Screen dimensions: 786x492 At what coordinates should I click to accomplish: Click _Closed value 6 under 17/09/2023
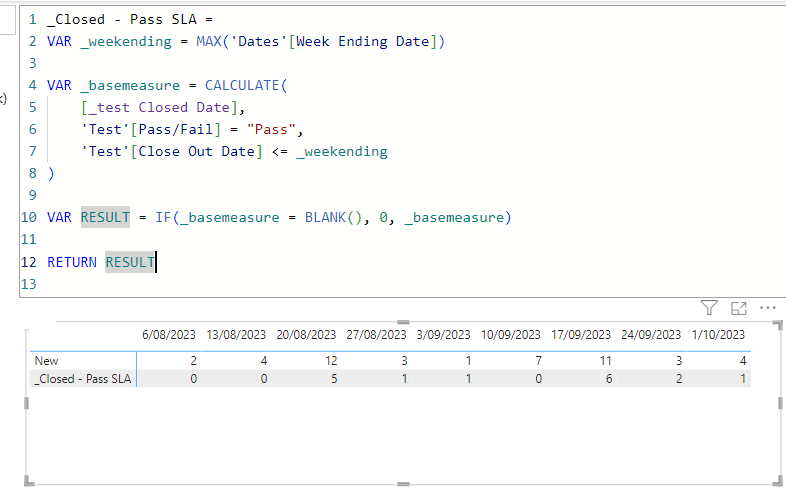tap(609, 379)
